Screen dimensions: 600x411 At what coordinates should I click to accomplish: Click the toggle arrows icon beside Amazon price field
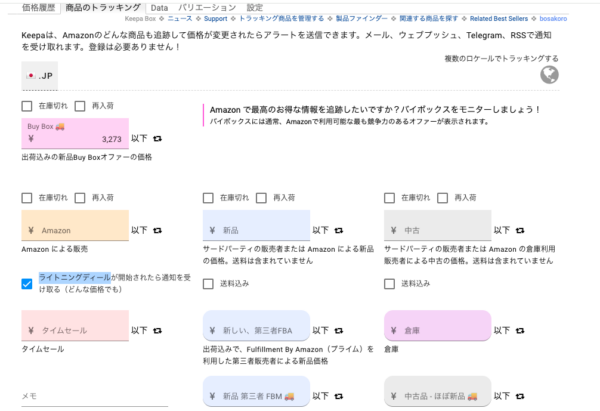(x=157, y=230)
